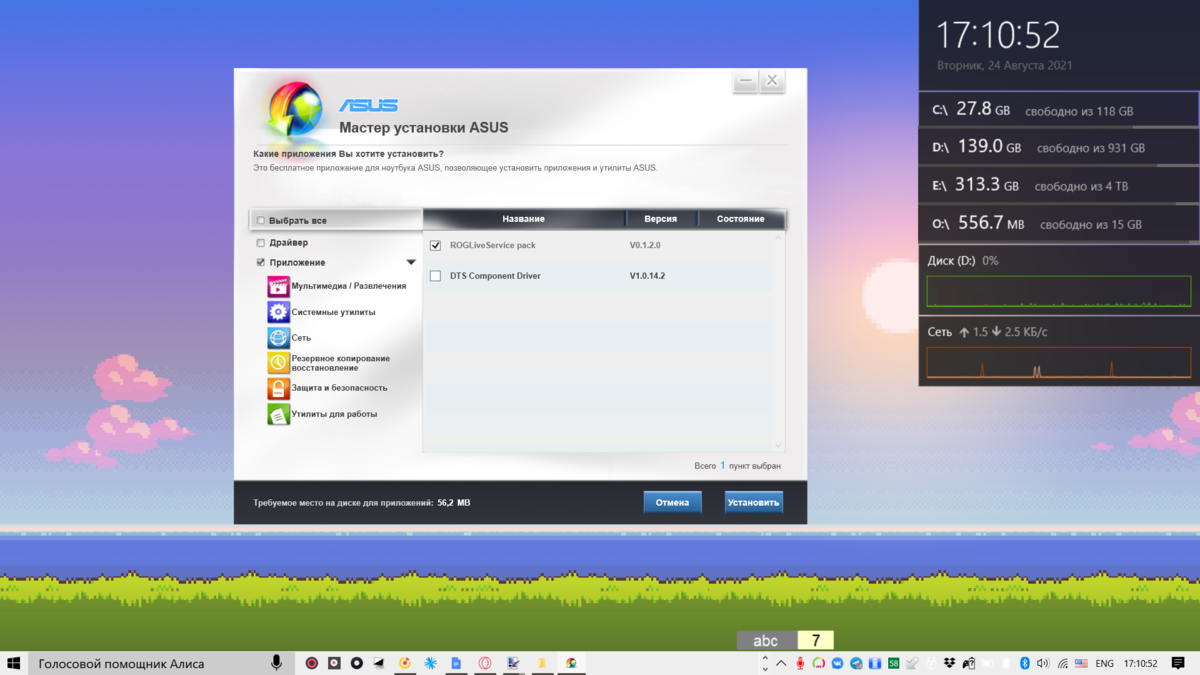The image size is (1200, 675).
Task: Close the ASUS installer window
Action: pyautogui.click(x=772, y=82)
